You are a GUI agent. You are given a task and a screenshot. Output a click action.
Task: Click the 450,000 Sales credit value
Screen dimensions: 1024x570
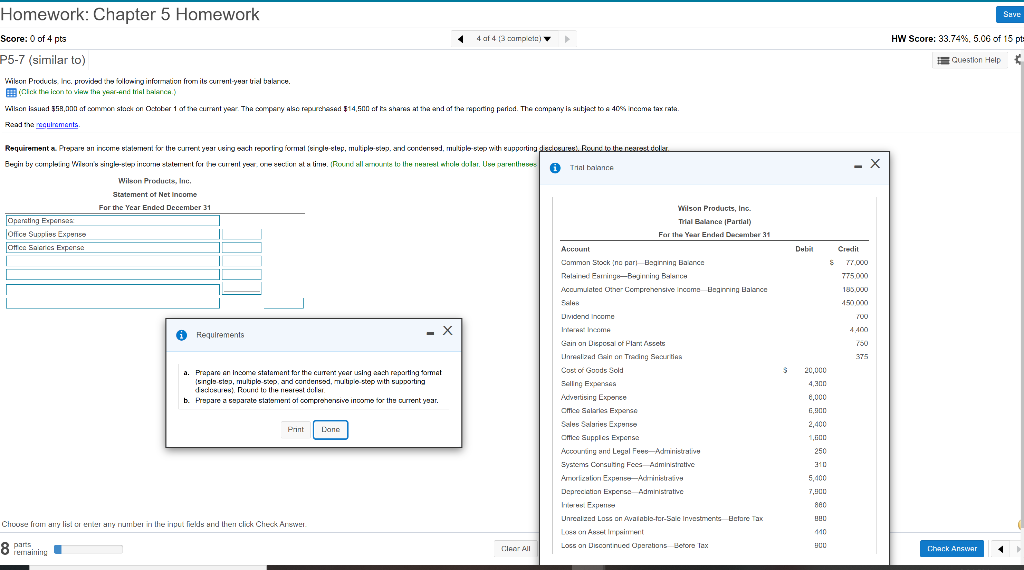pyautogui.click(x=854, y=303)
